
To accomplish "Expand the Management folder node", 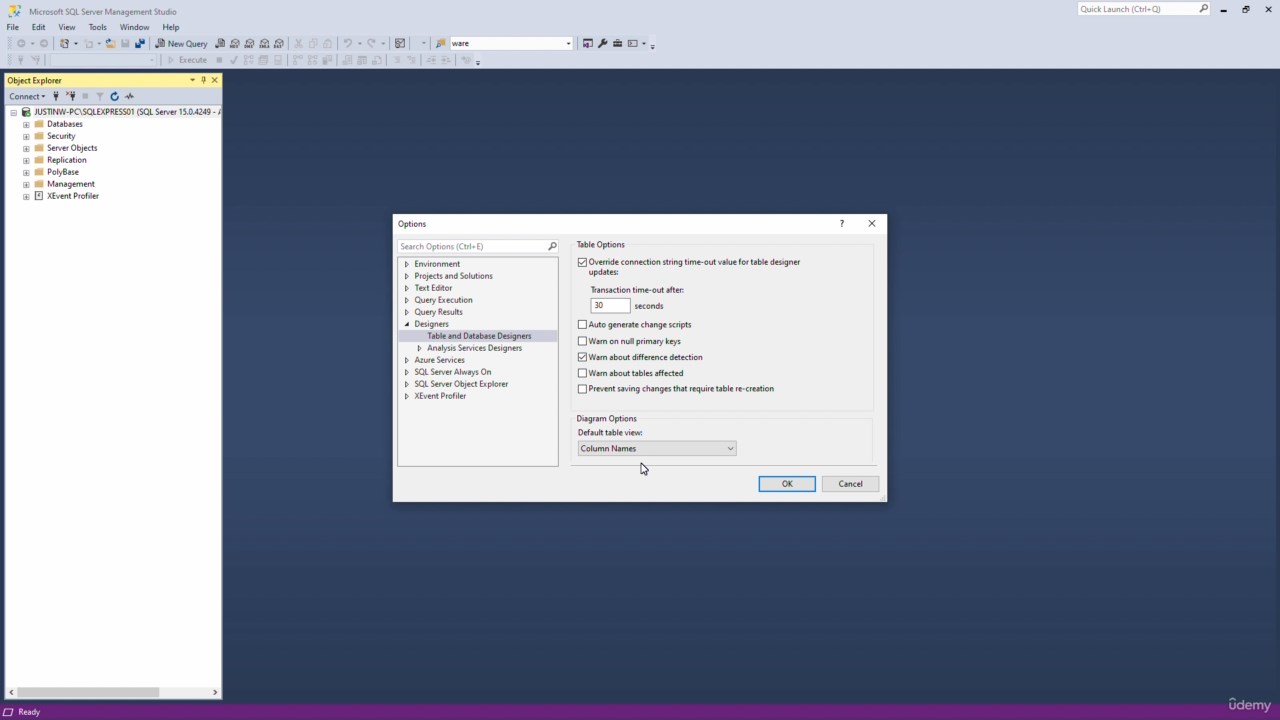I will pos(26,184).
